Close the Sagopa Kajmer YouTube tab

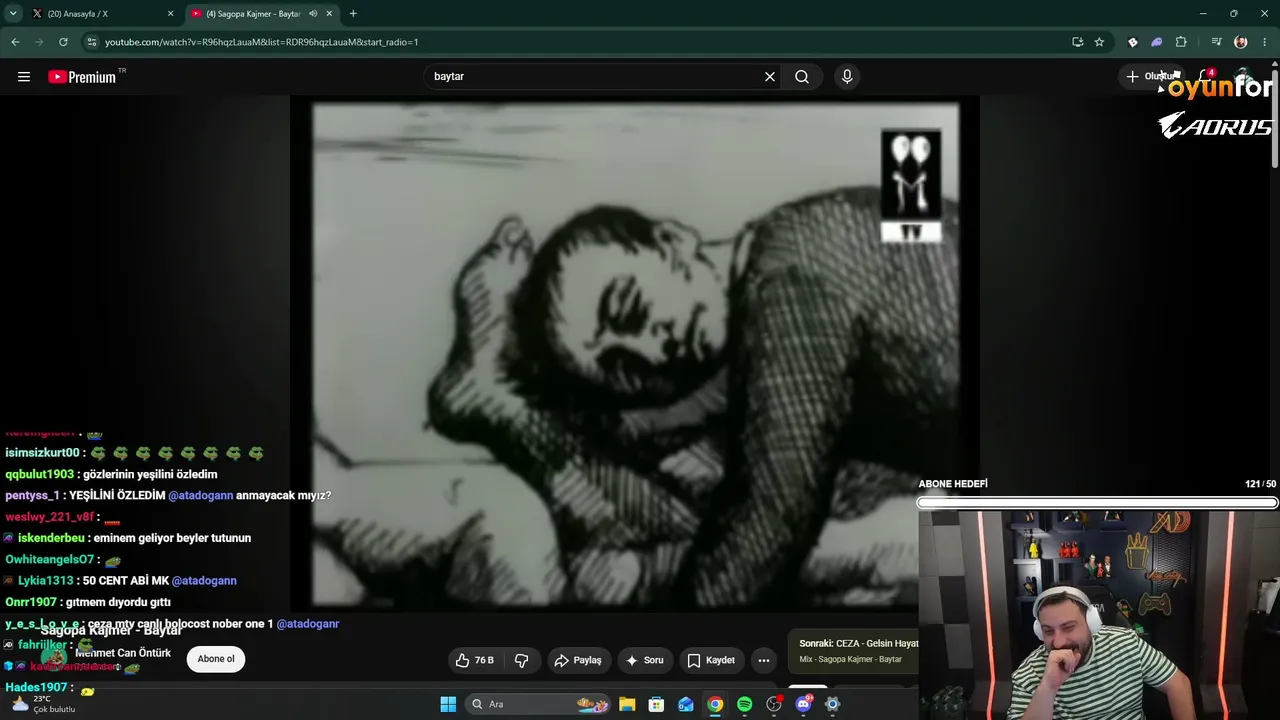[329, 14]
